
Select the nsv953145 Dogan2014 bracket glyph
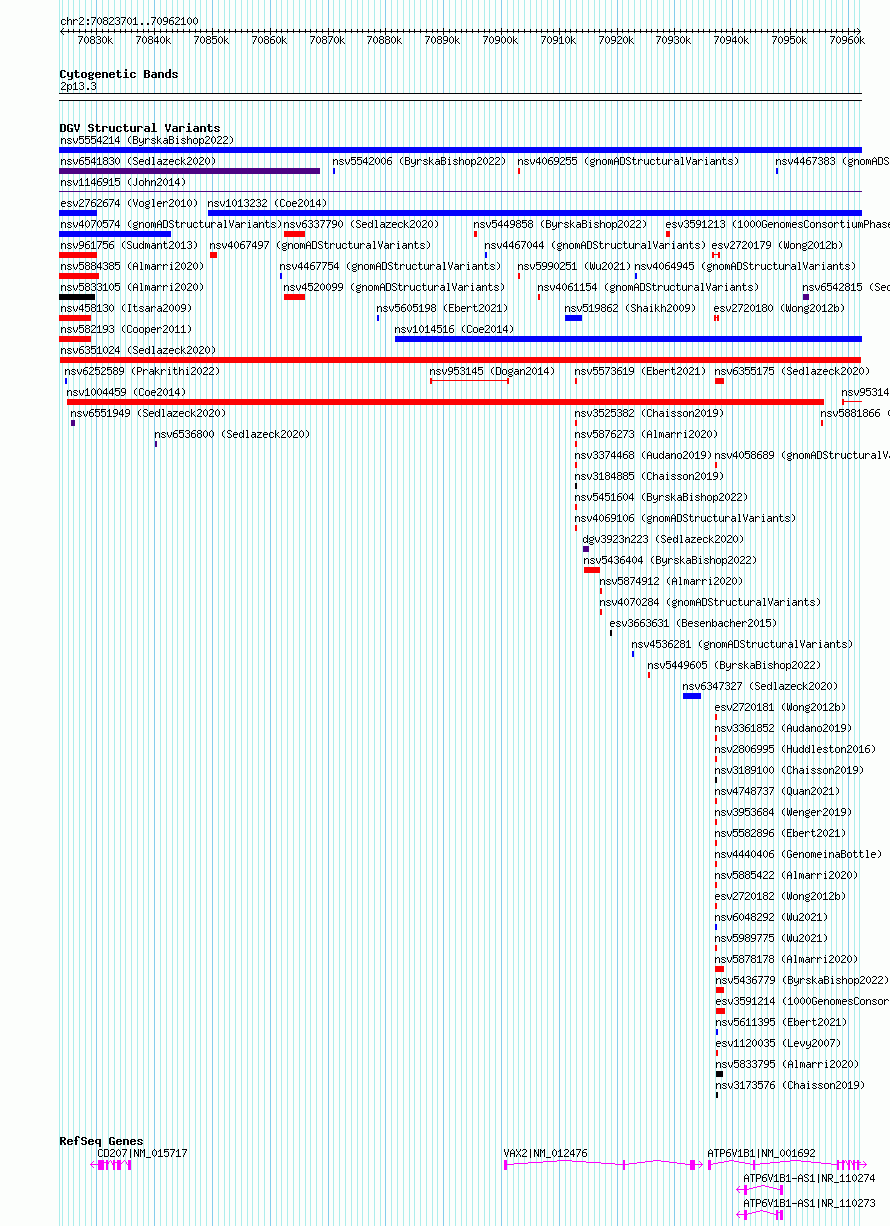point(469,381)
